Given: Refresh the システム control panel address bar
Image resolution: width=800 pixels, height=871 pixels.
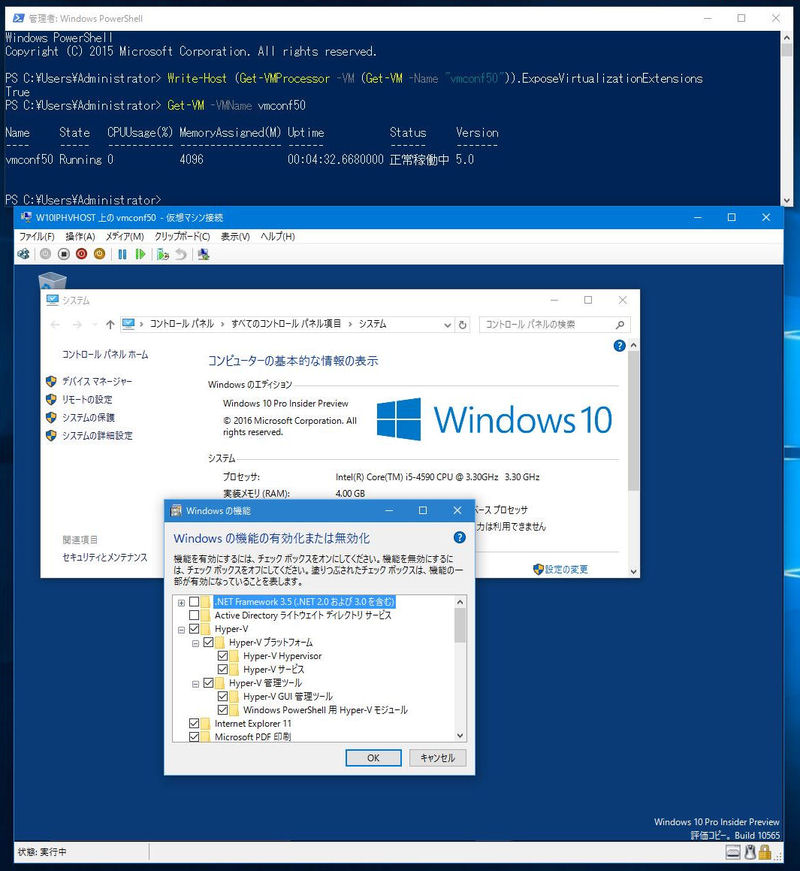Looking at the screenshot, I should coord(462,324).
